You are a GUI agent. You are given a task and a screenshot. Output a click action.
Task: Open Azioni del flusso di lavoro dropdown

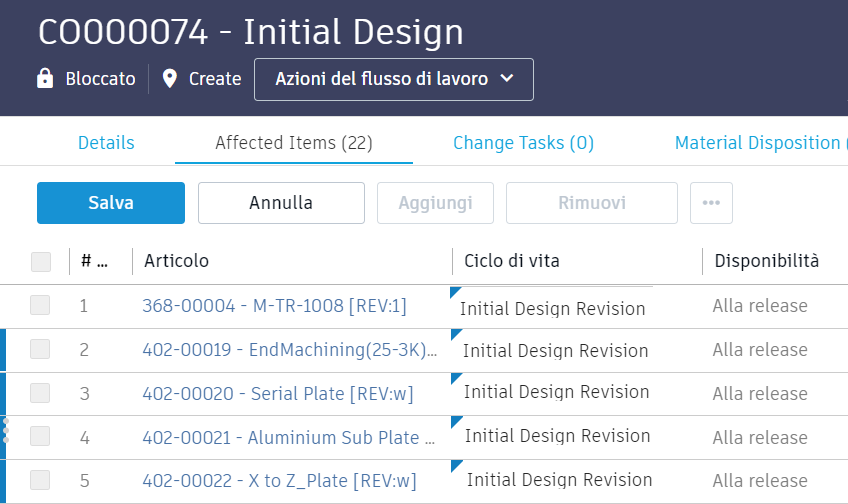coord(394,79)
